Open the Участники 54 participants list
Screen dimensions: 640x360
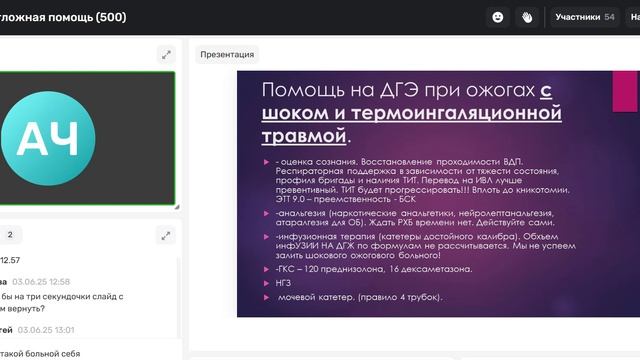point(585,17)
